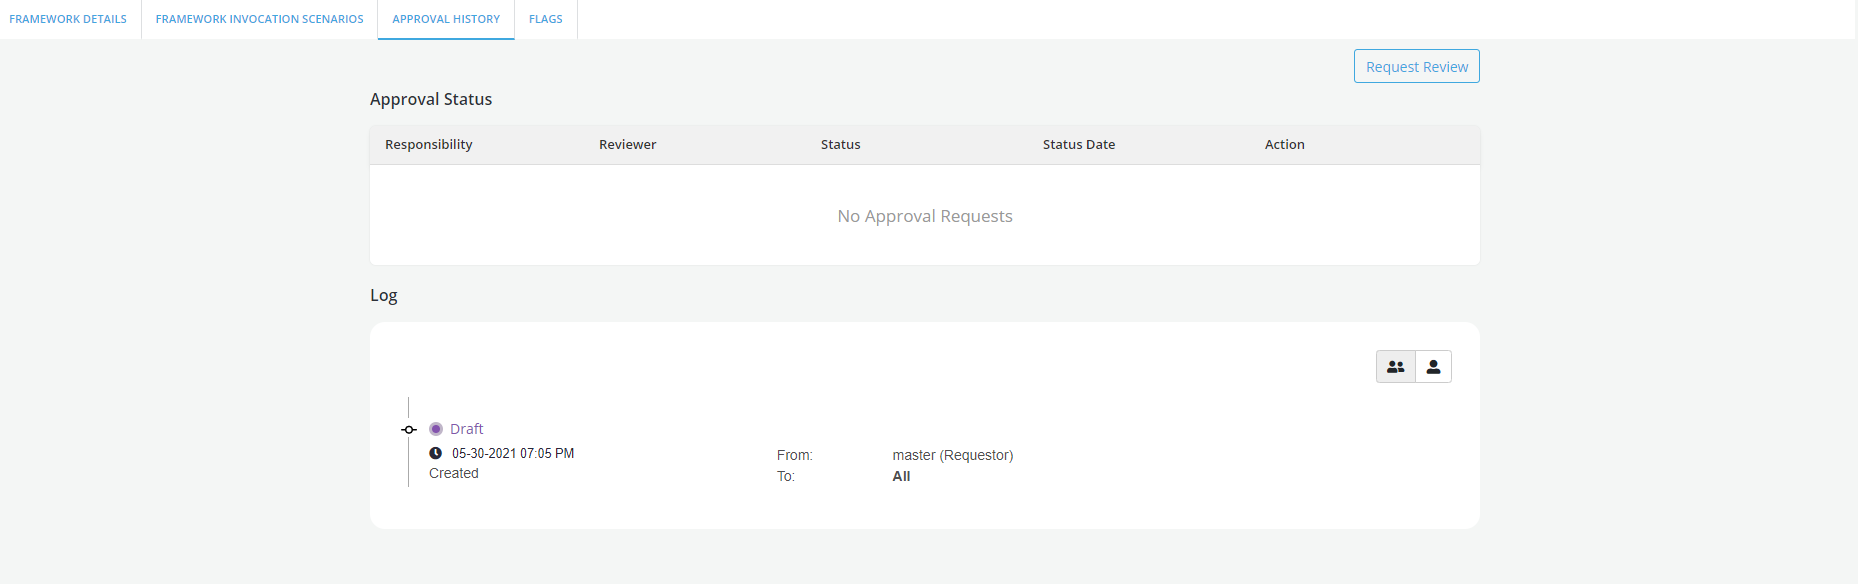Go to the Flags tab
Image resolution: width=1858 pixels, height=584 pixels.
pyautogui.click(x=545, y=19)
